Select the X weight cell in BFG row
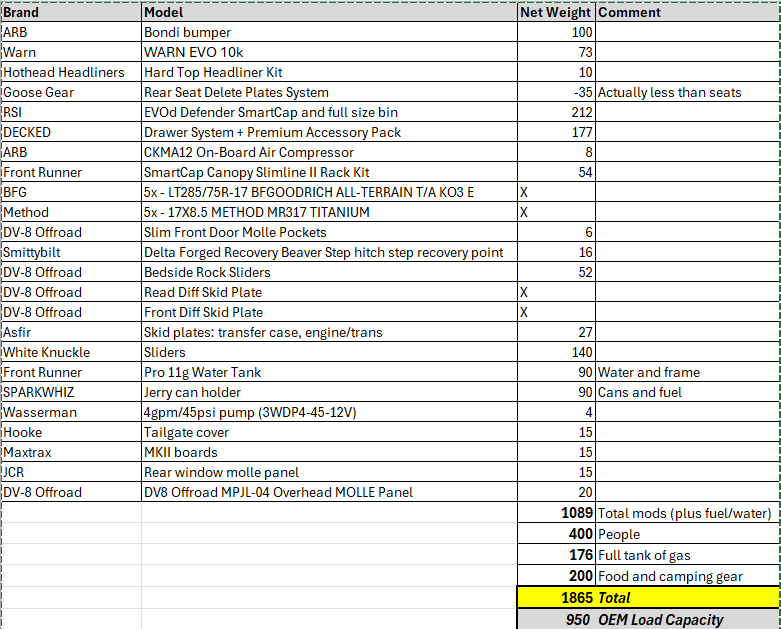Viewport: 781px width, 629px height. 556,192
